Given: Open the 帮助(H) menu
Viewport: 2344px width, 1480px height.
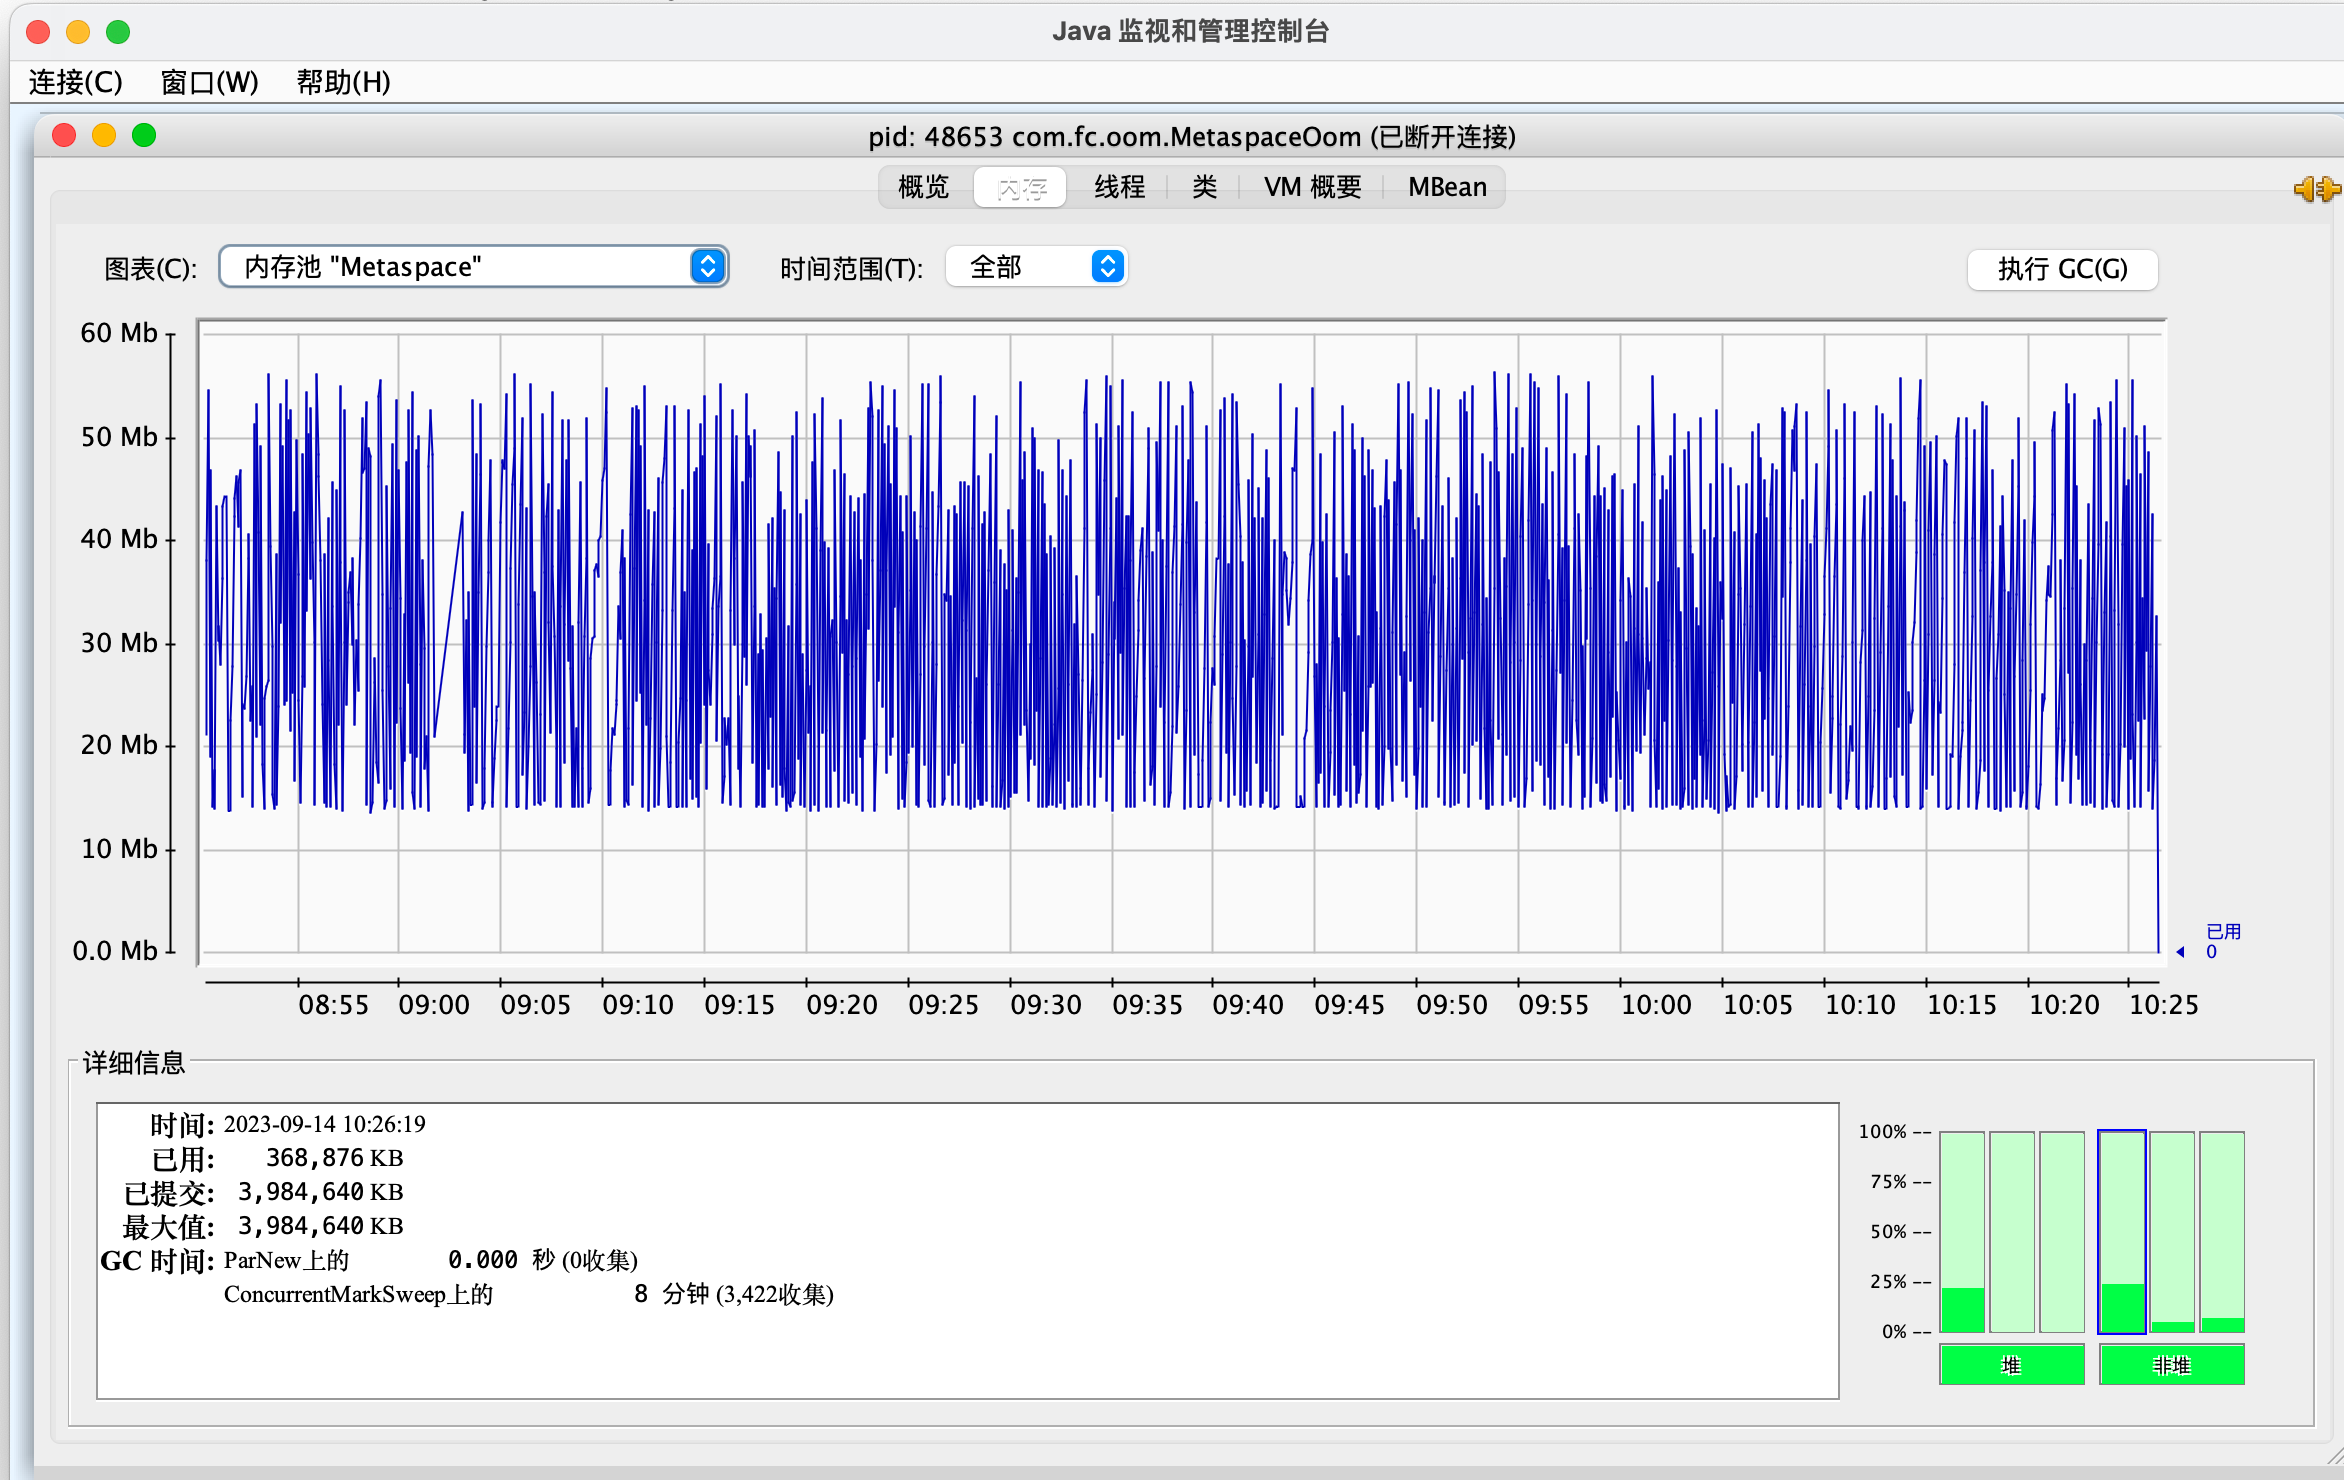Looking at the screenshot, I should pyautogui.click(x=344, y=82).
